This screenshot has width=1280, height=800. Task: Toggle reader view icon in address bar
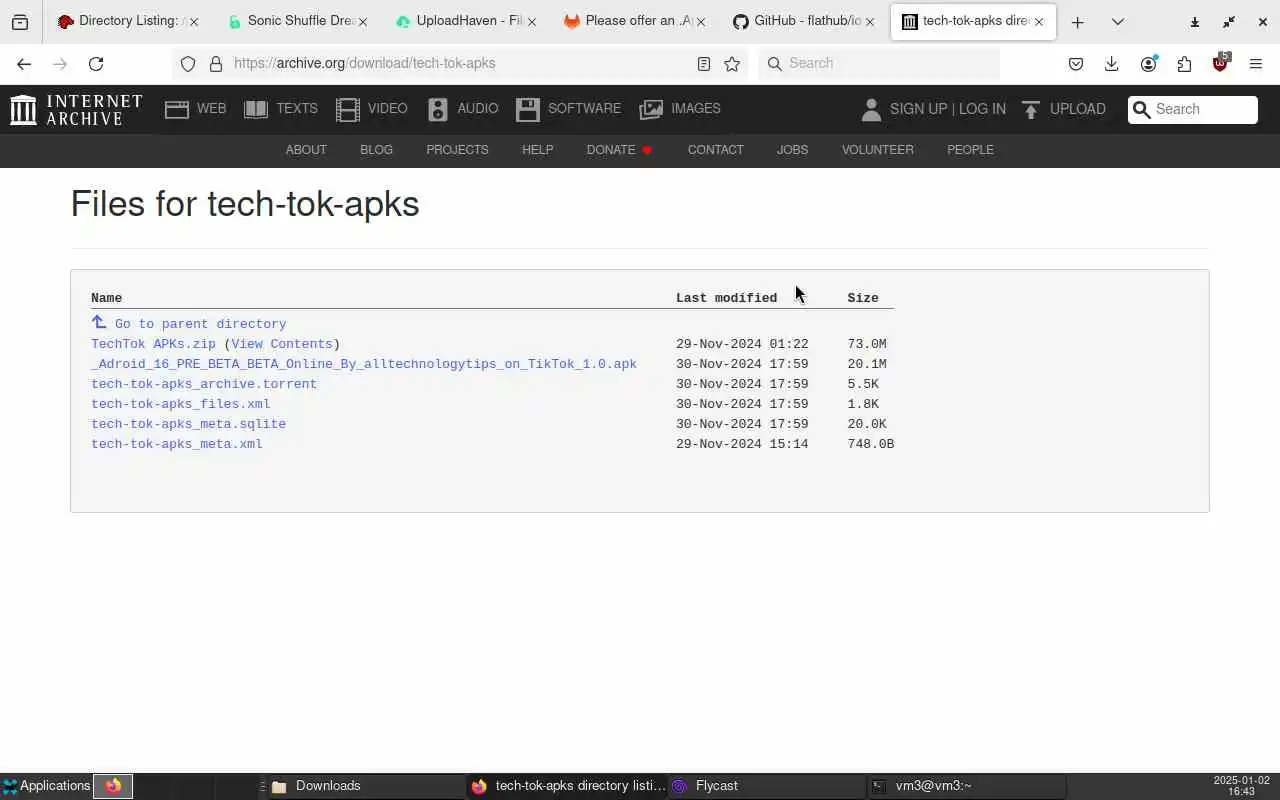tap(704, 64)
